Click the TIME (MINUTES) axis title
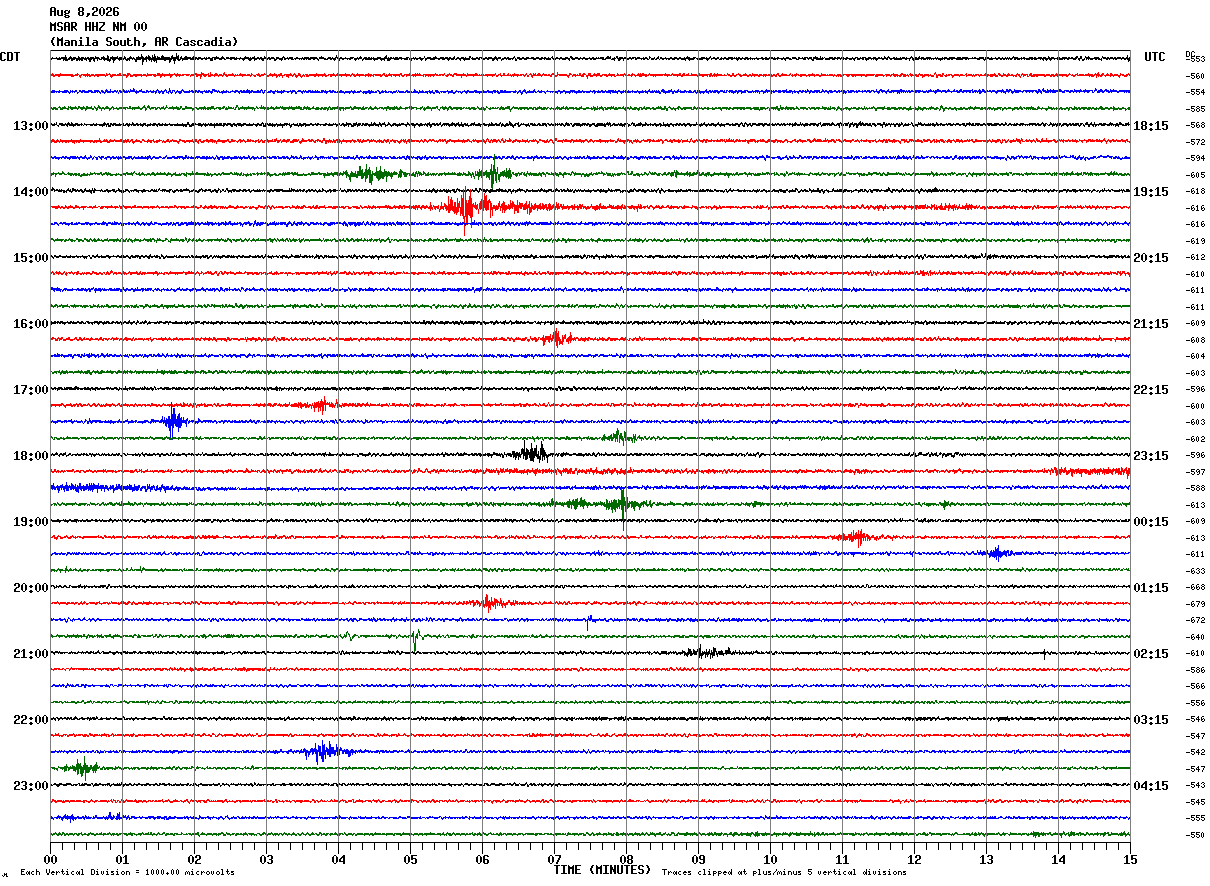The image size is (1210, 886). tap(602, 870)
